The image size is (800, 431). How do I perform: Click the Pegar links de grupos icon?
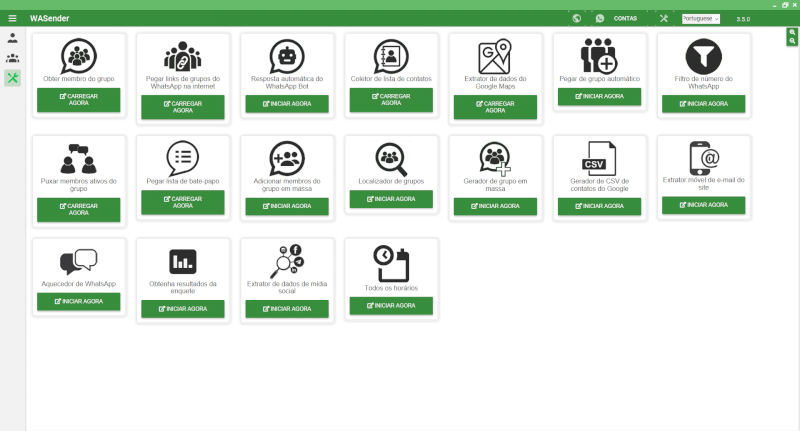tap(183, 56)
